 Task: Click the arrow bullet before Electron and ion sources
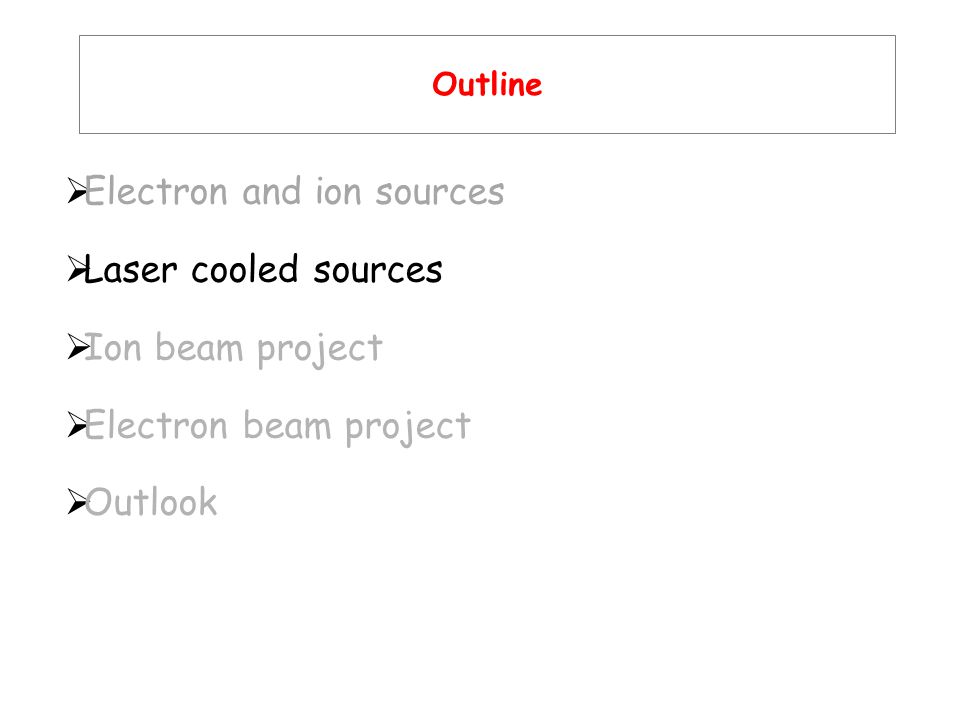tap(77, 191)
